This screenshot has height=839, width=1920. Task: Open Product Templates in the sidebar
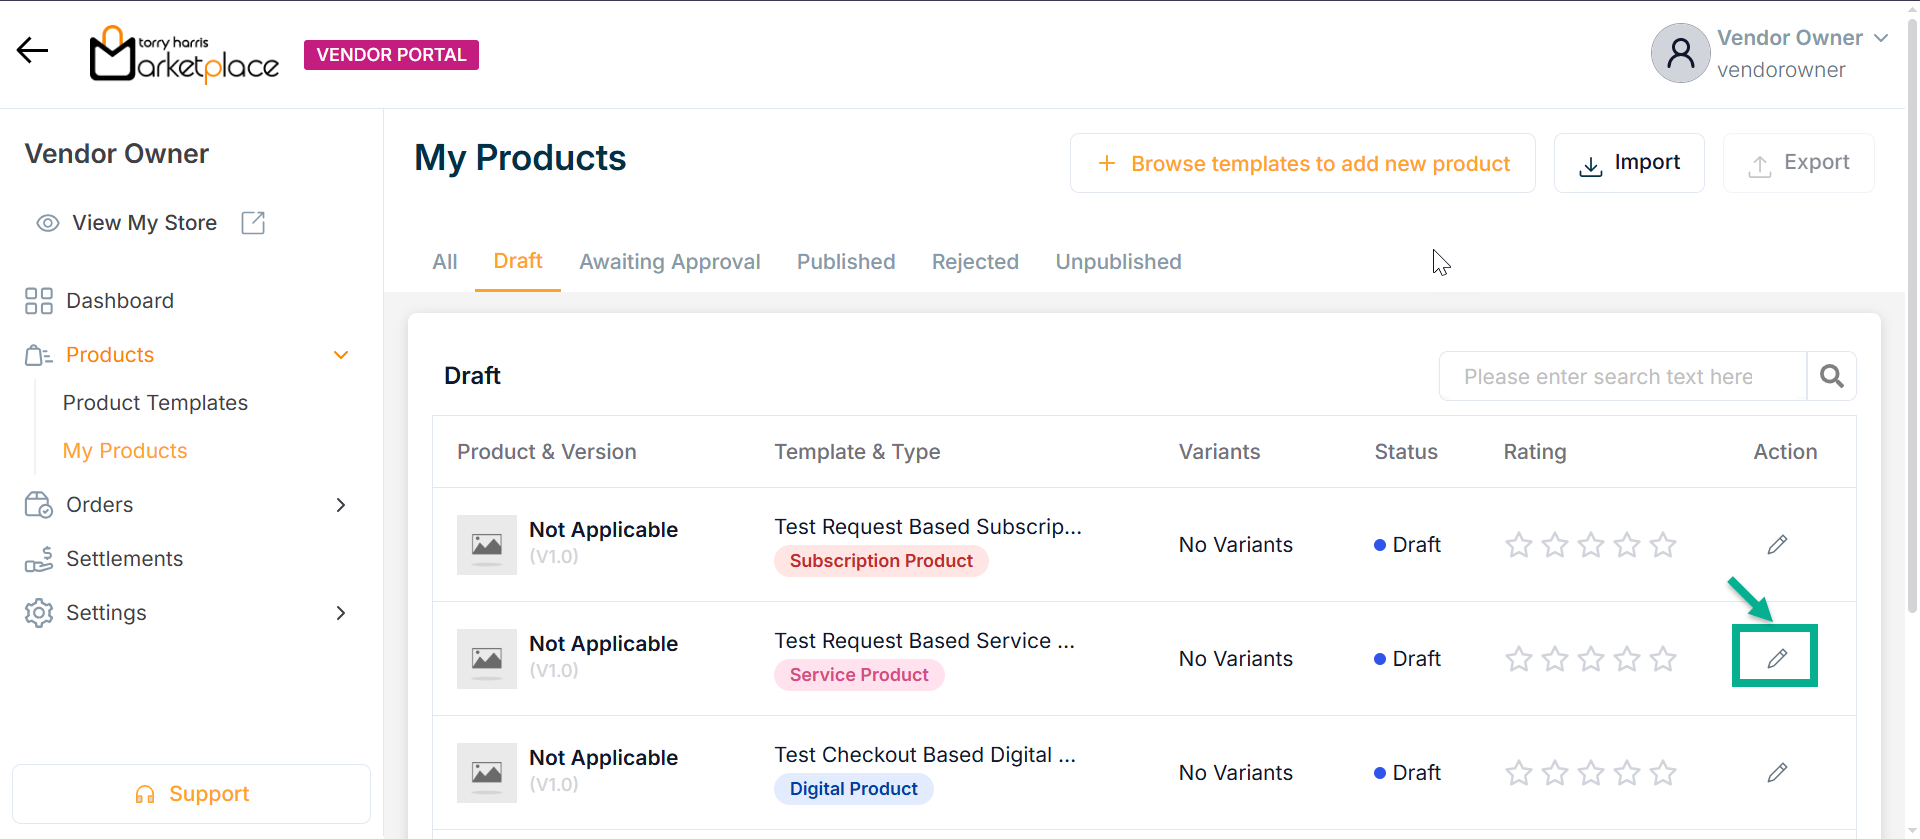click(155, 403)
